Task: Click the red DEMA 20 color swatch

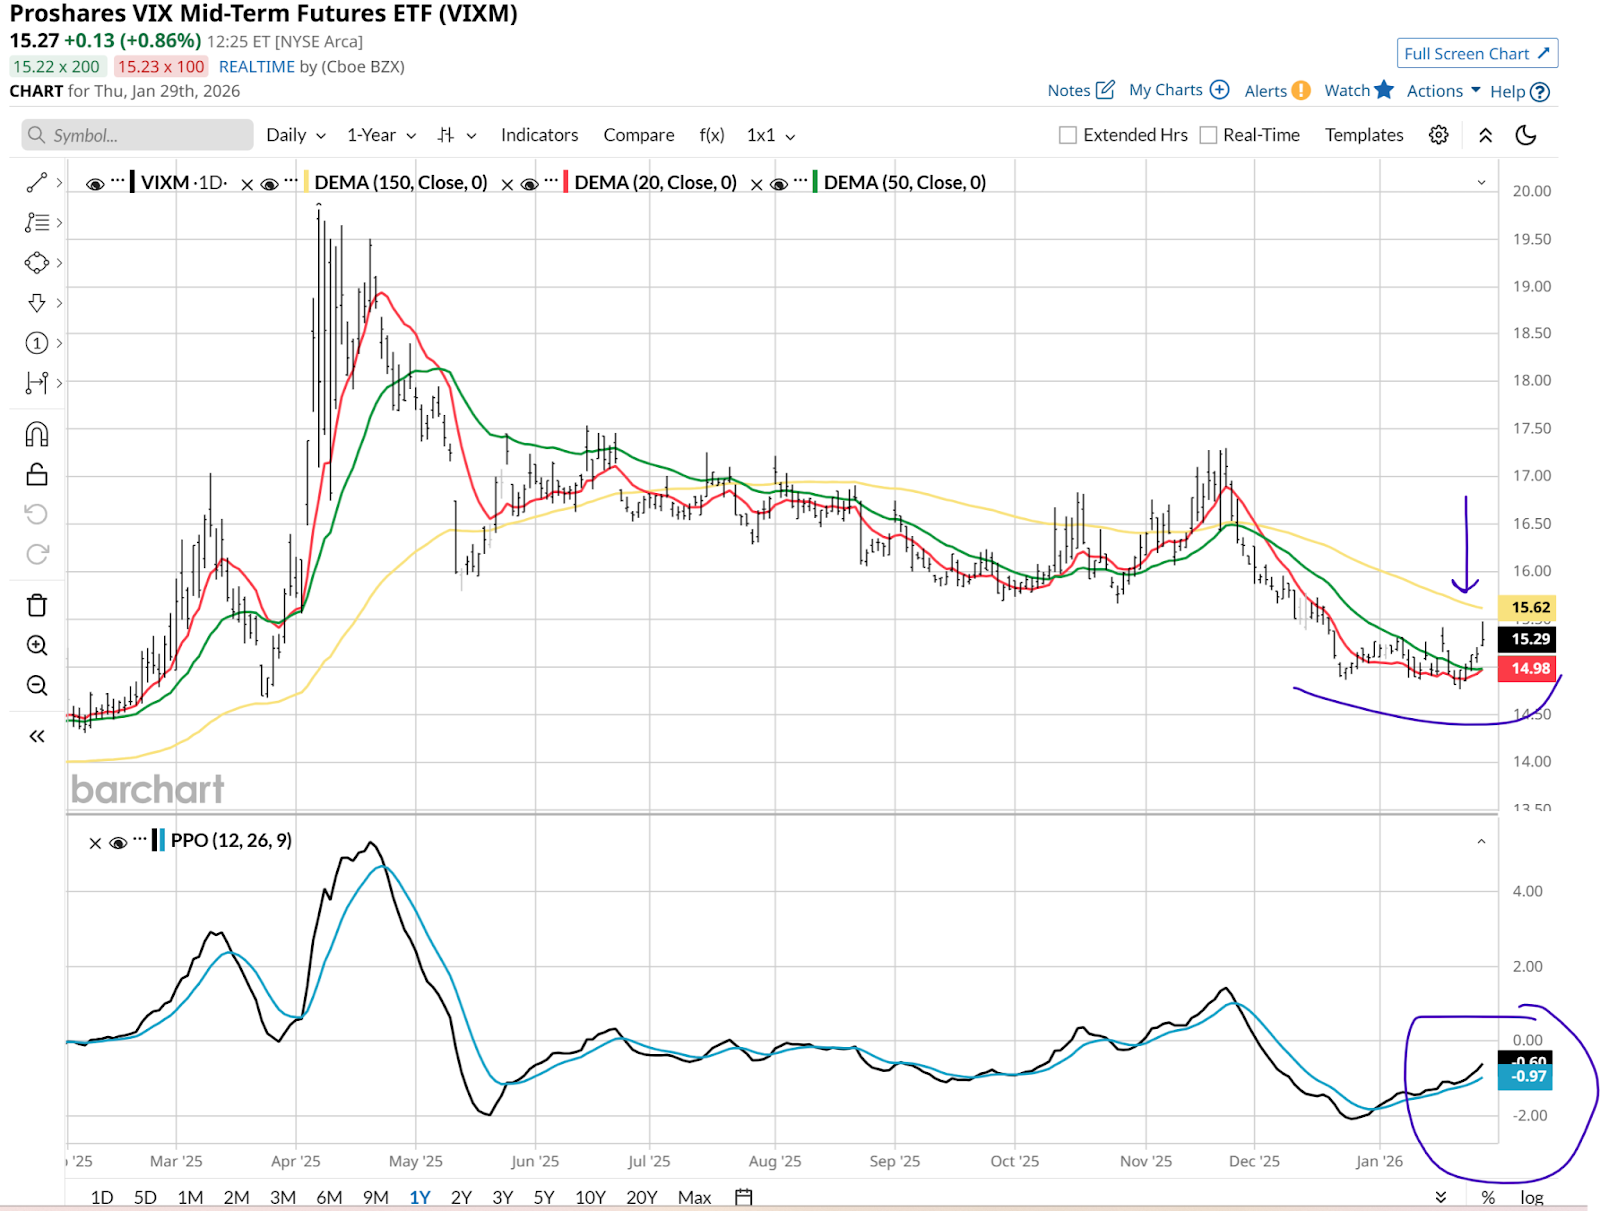Action: point(566,182)
